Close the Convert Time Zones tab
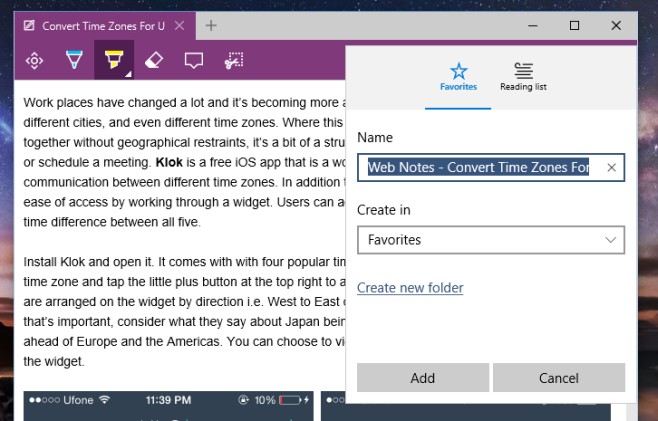The height and width of the screenshot is (421, 658). tap(179, 26)
